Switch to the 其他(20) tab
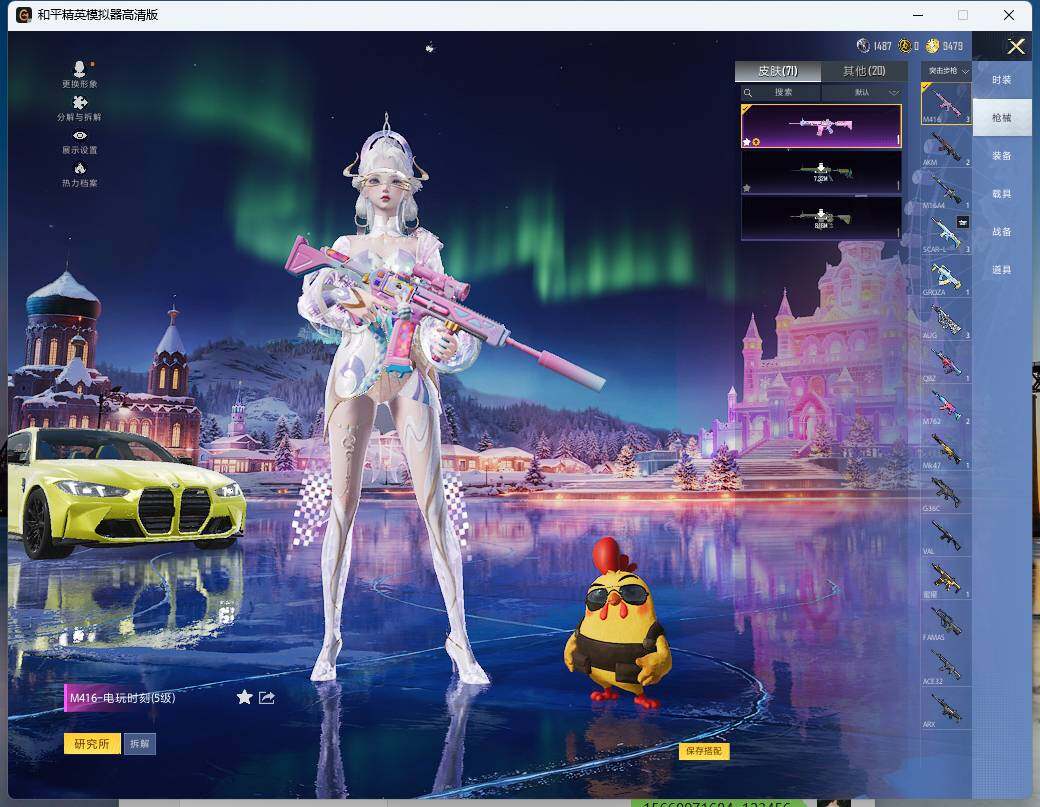Image resolution: width=1040 pixels, height=807 pixels. 864,71
